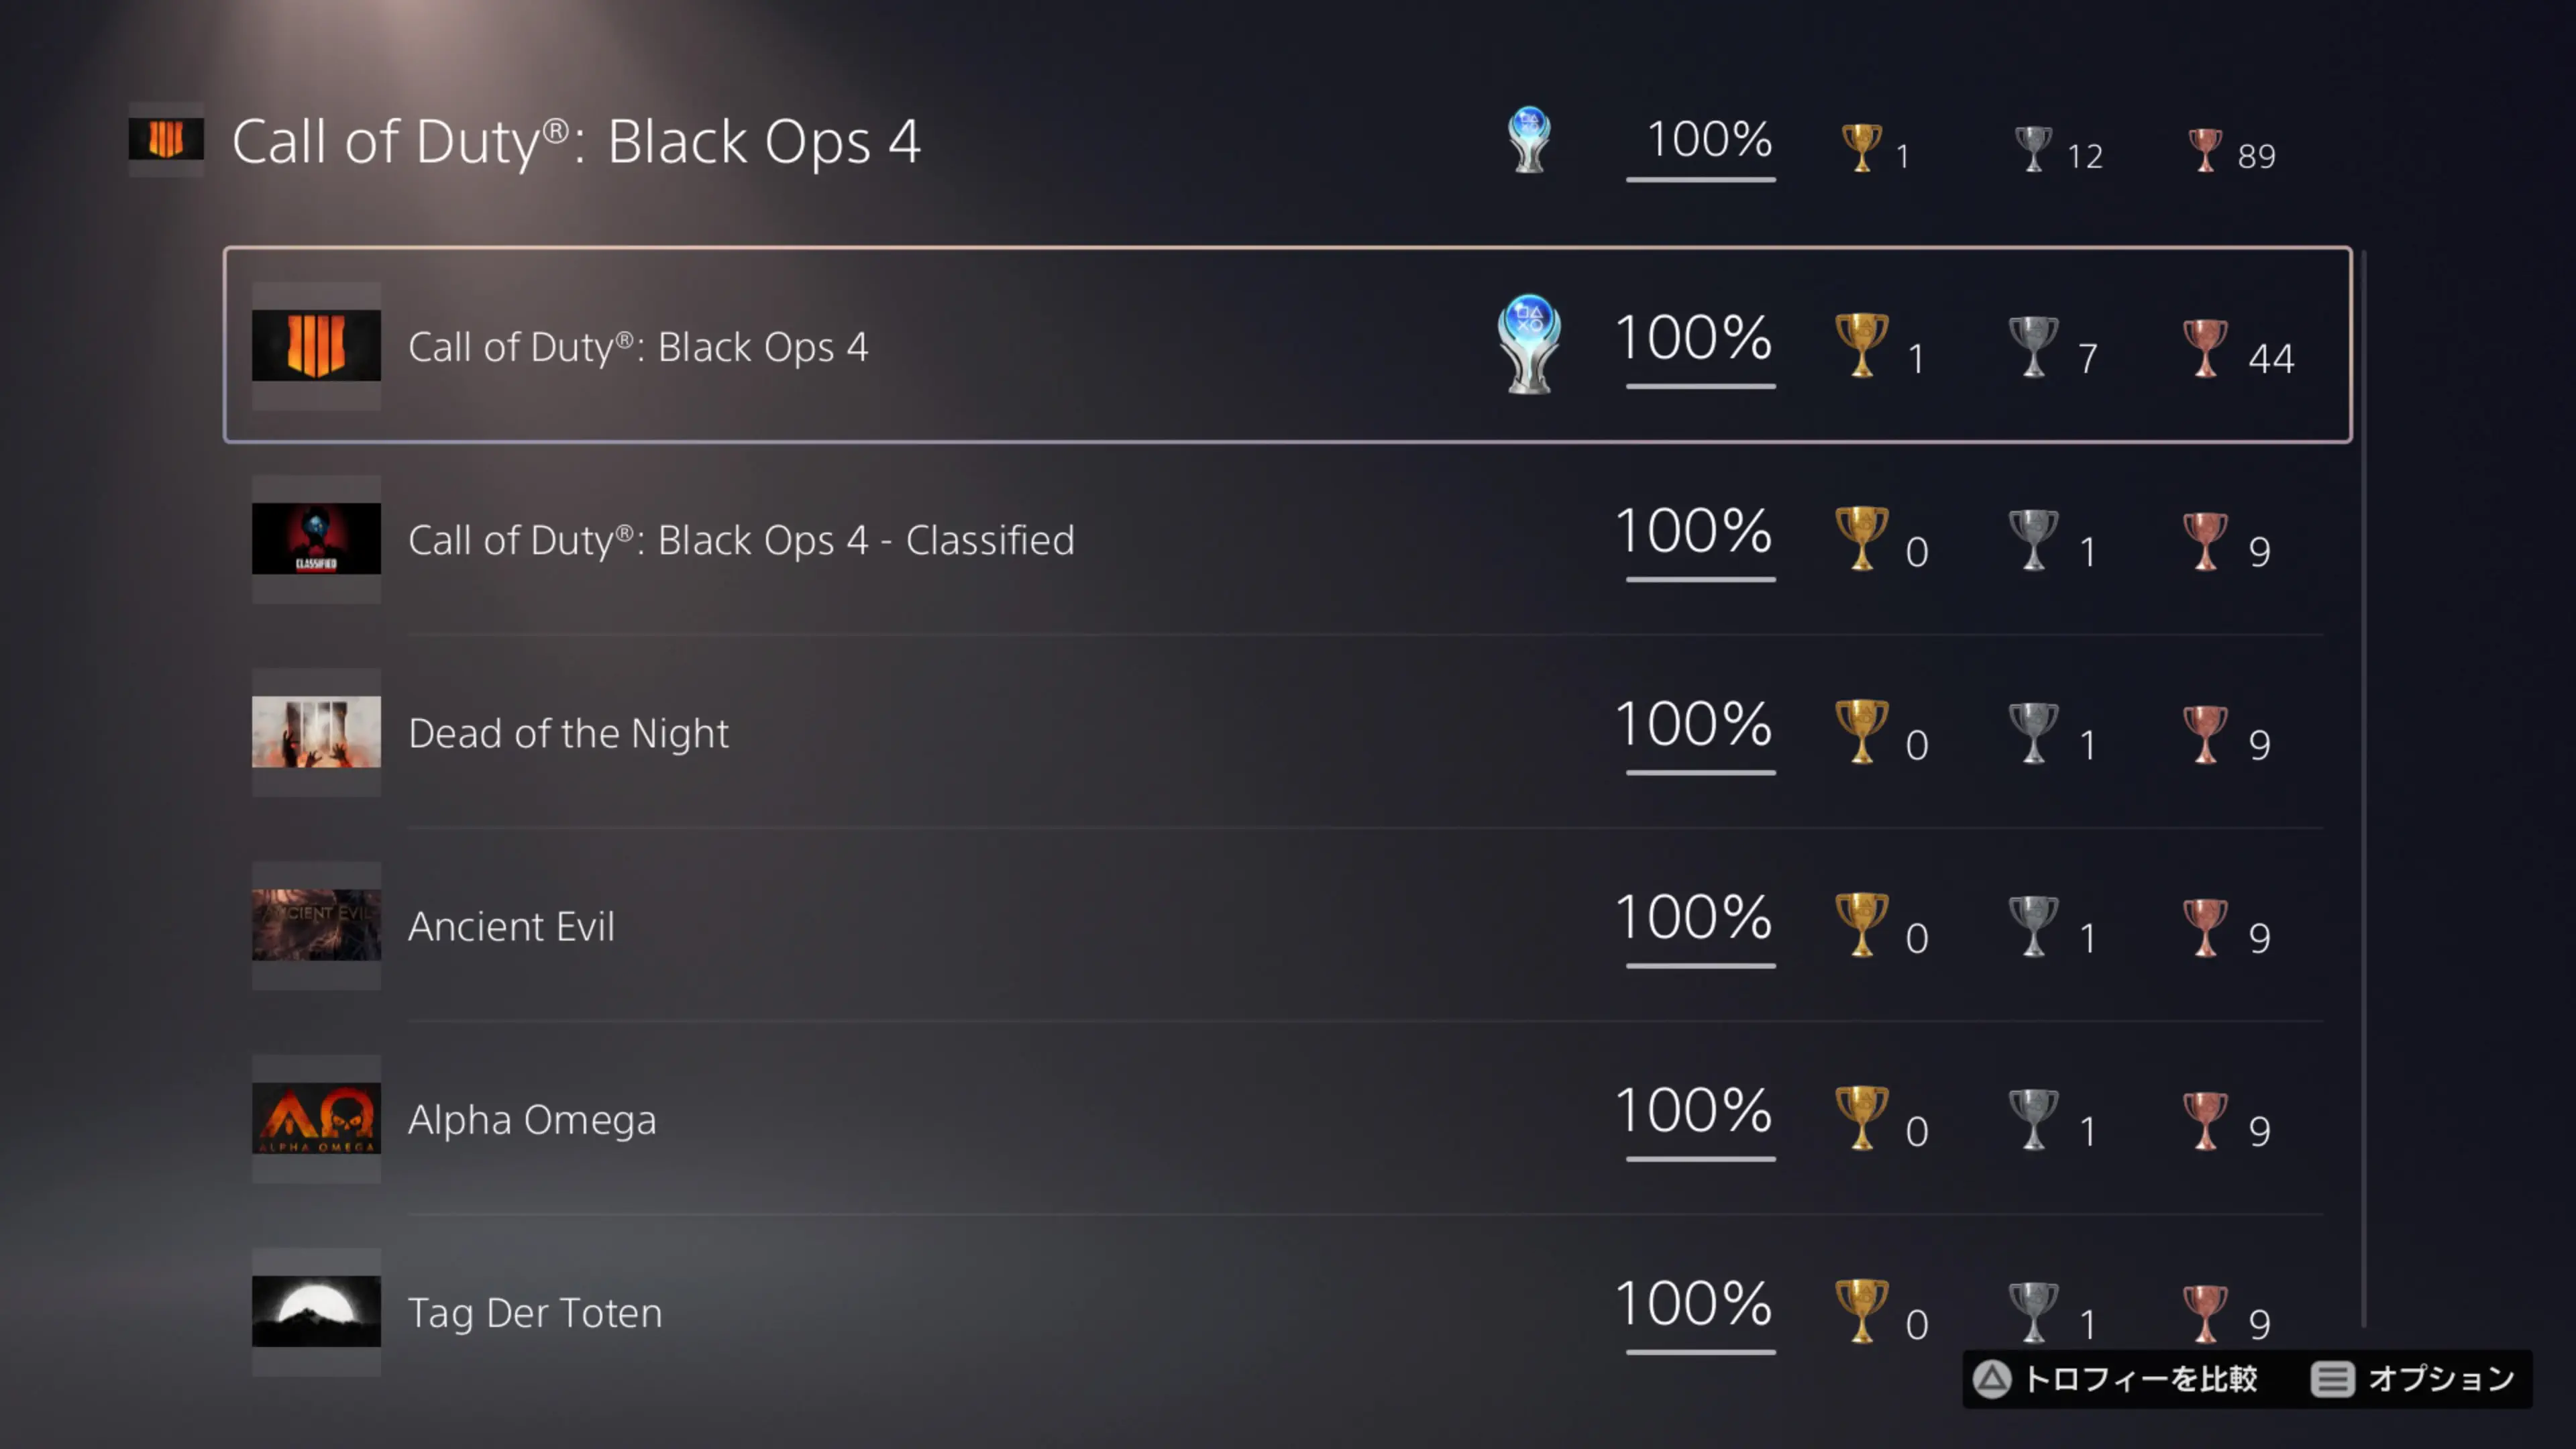2576x1449 pixels.
Task: Select the gold trophy icon in the header row
Action: pos(1862,147)
